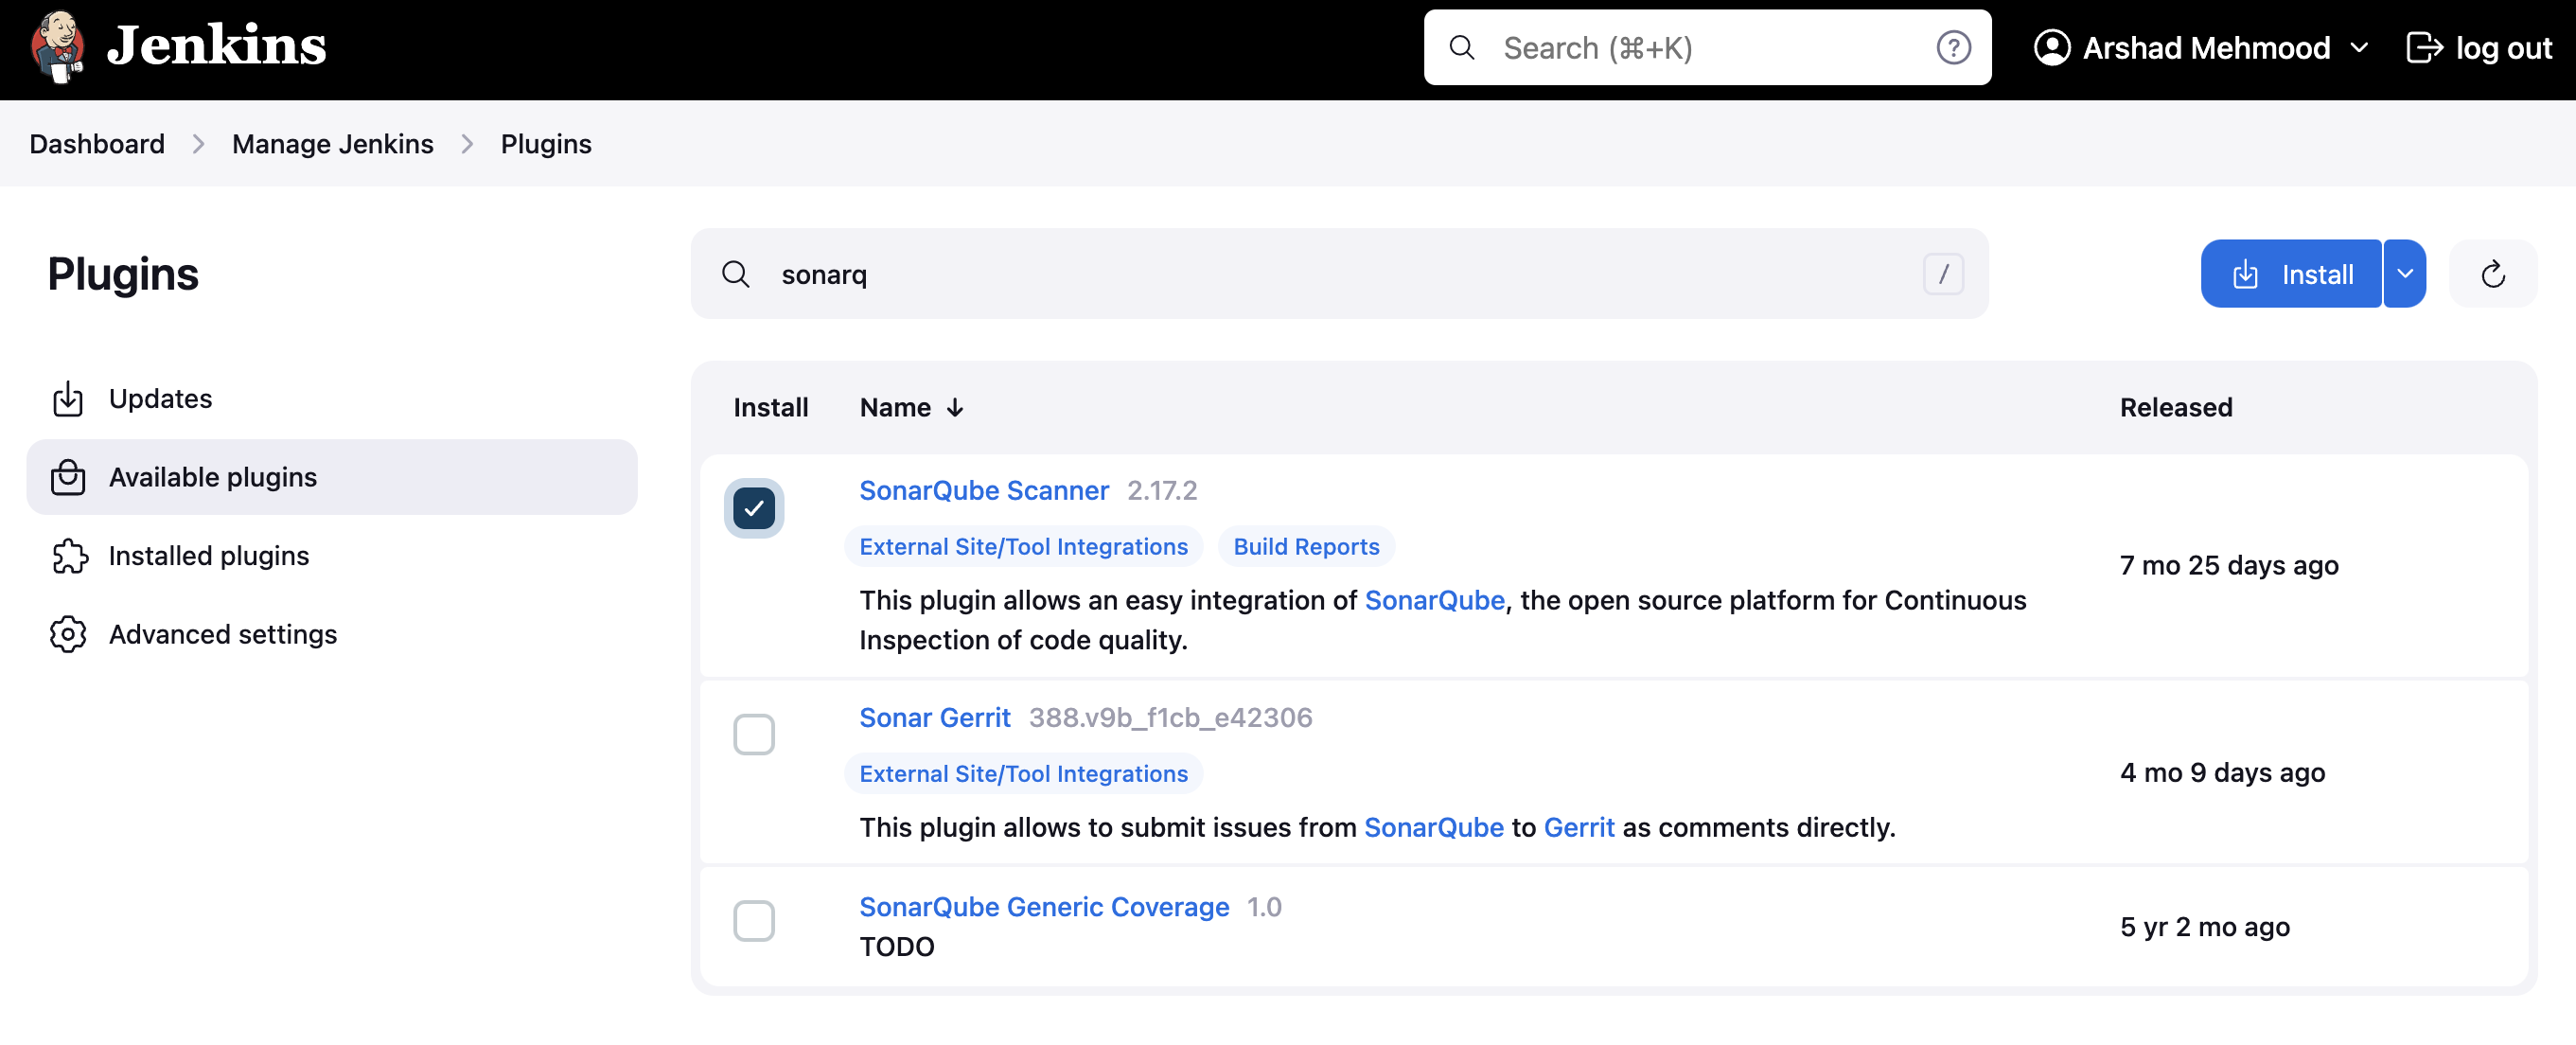
Task: Click the user avatar icon in header
Action: [x=2052, y=48]
